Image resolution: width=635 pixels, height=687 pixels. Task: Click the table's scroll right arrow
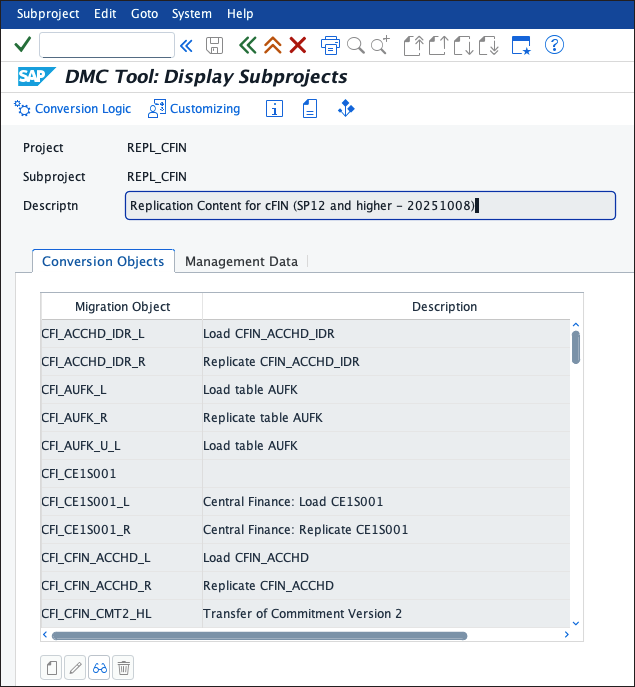[567, 634]
